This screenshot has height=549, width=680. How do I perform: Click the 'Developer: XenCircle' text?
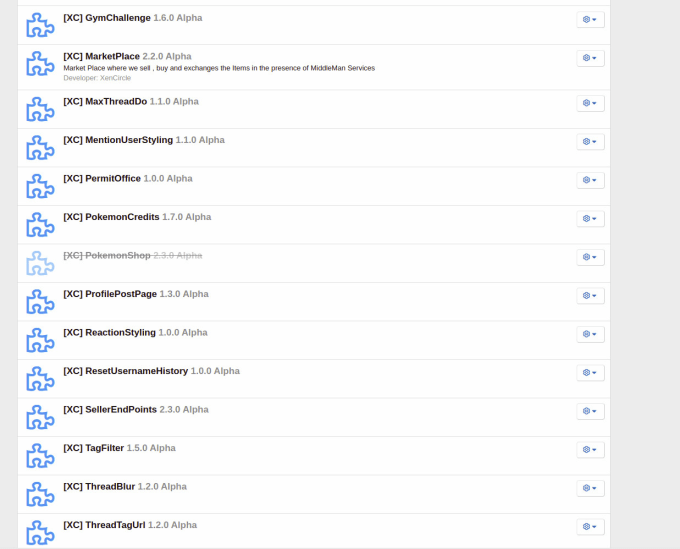tap(97, 78)
